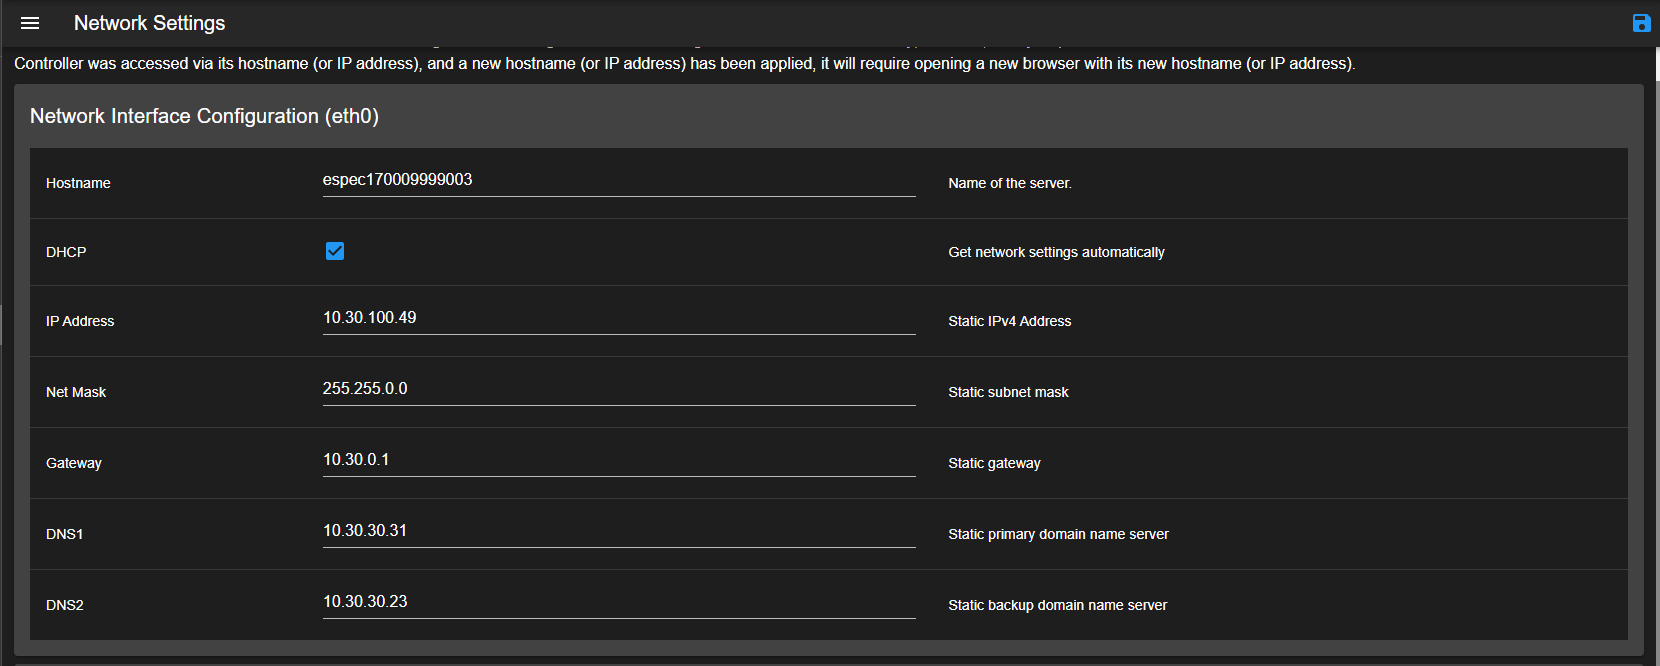
Task: Click the Net Mask row label
Action: 76,392
